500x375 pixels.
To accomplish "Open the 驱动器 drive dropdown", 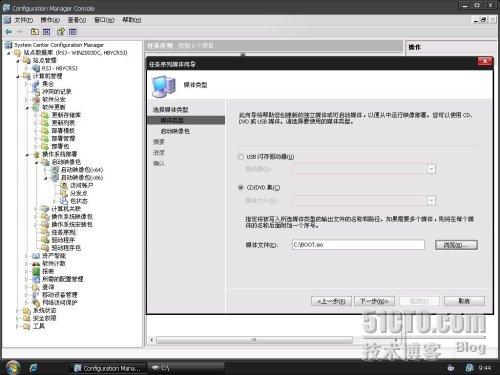I will (x=431, y=169).
